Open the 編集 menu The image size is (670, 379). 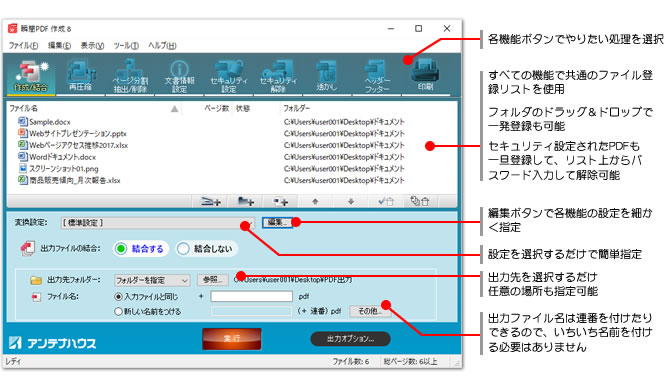[x=59, y=45]
